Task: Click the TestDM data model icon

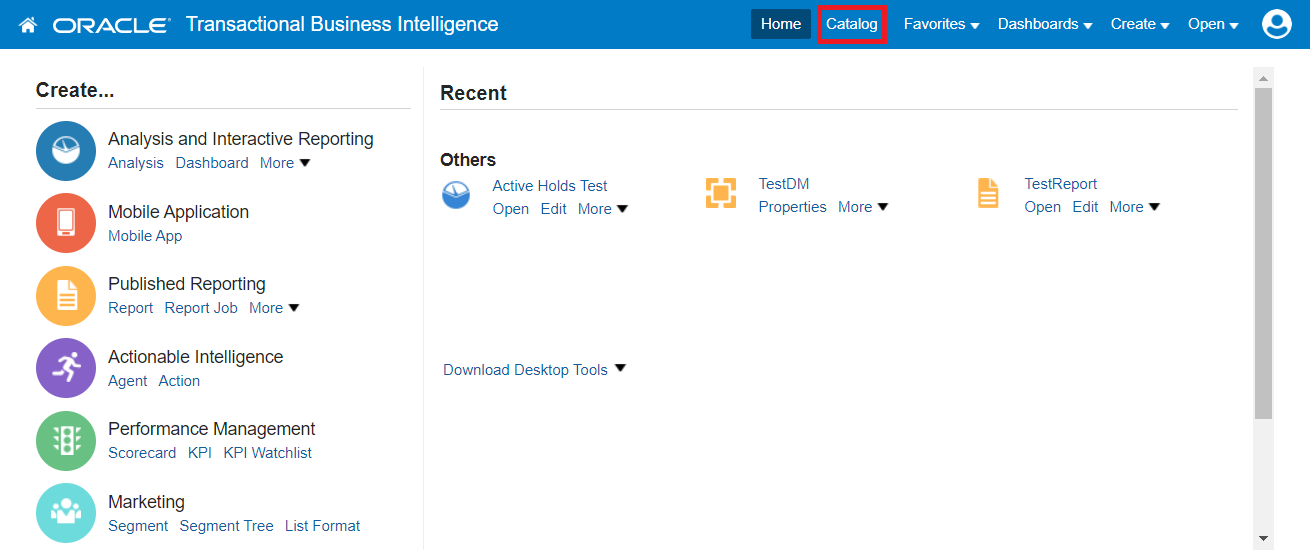Action: pyautogui.click(x=721, y=193)
